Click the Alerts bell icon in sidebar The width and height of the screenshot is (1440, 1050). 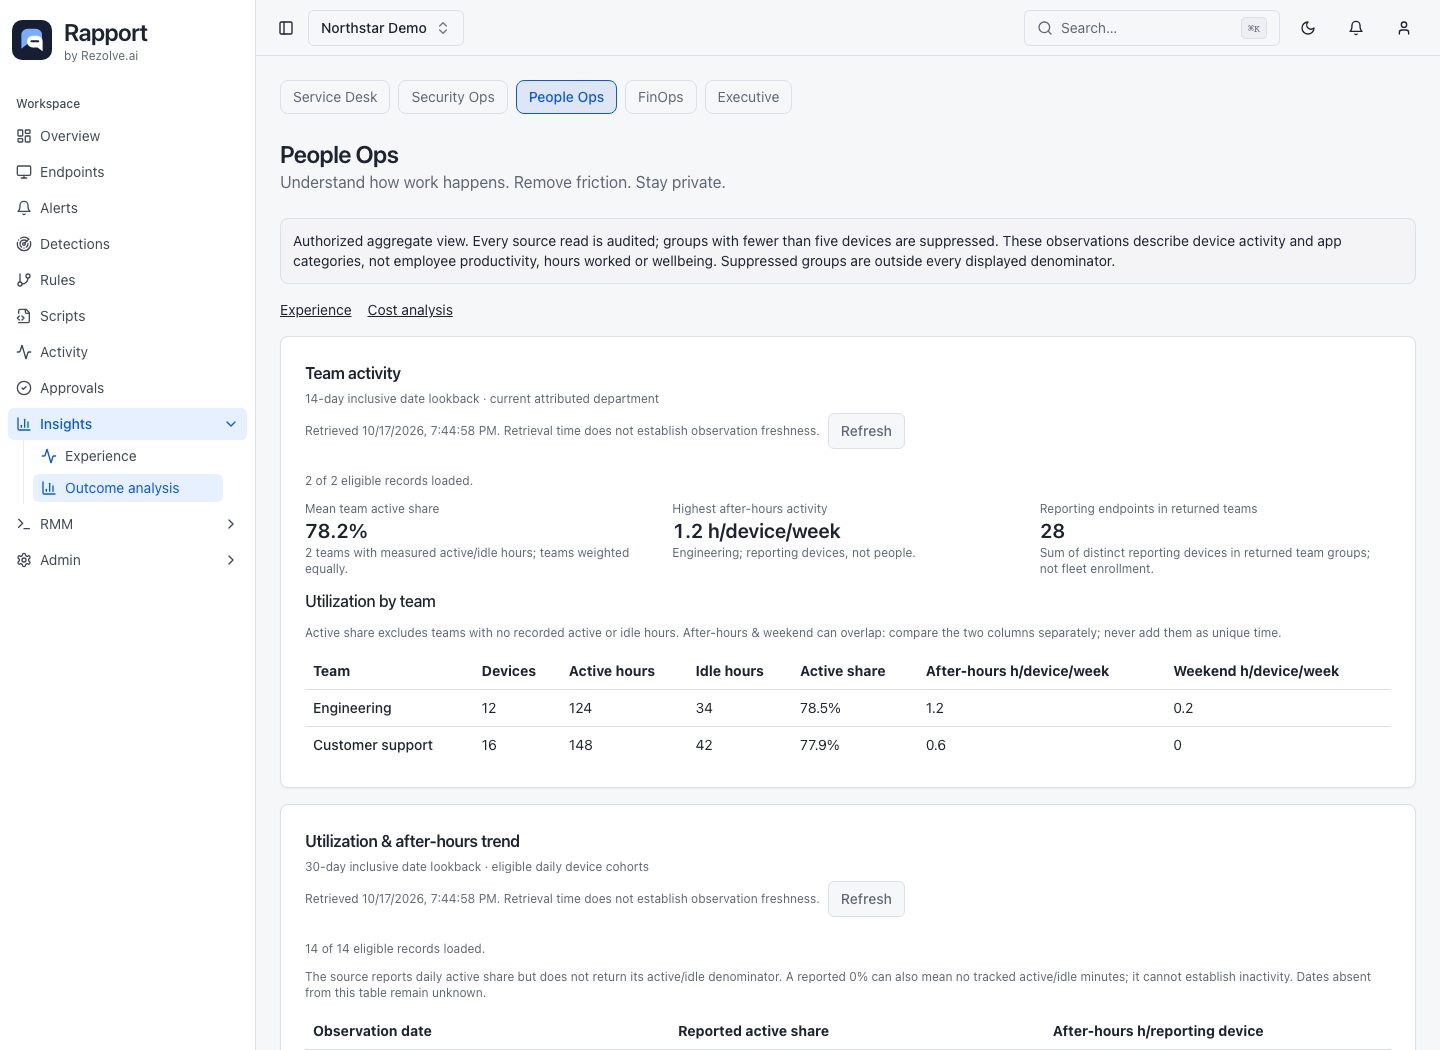24,208
